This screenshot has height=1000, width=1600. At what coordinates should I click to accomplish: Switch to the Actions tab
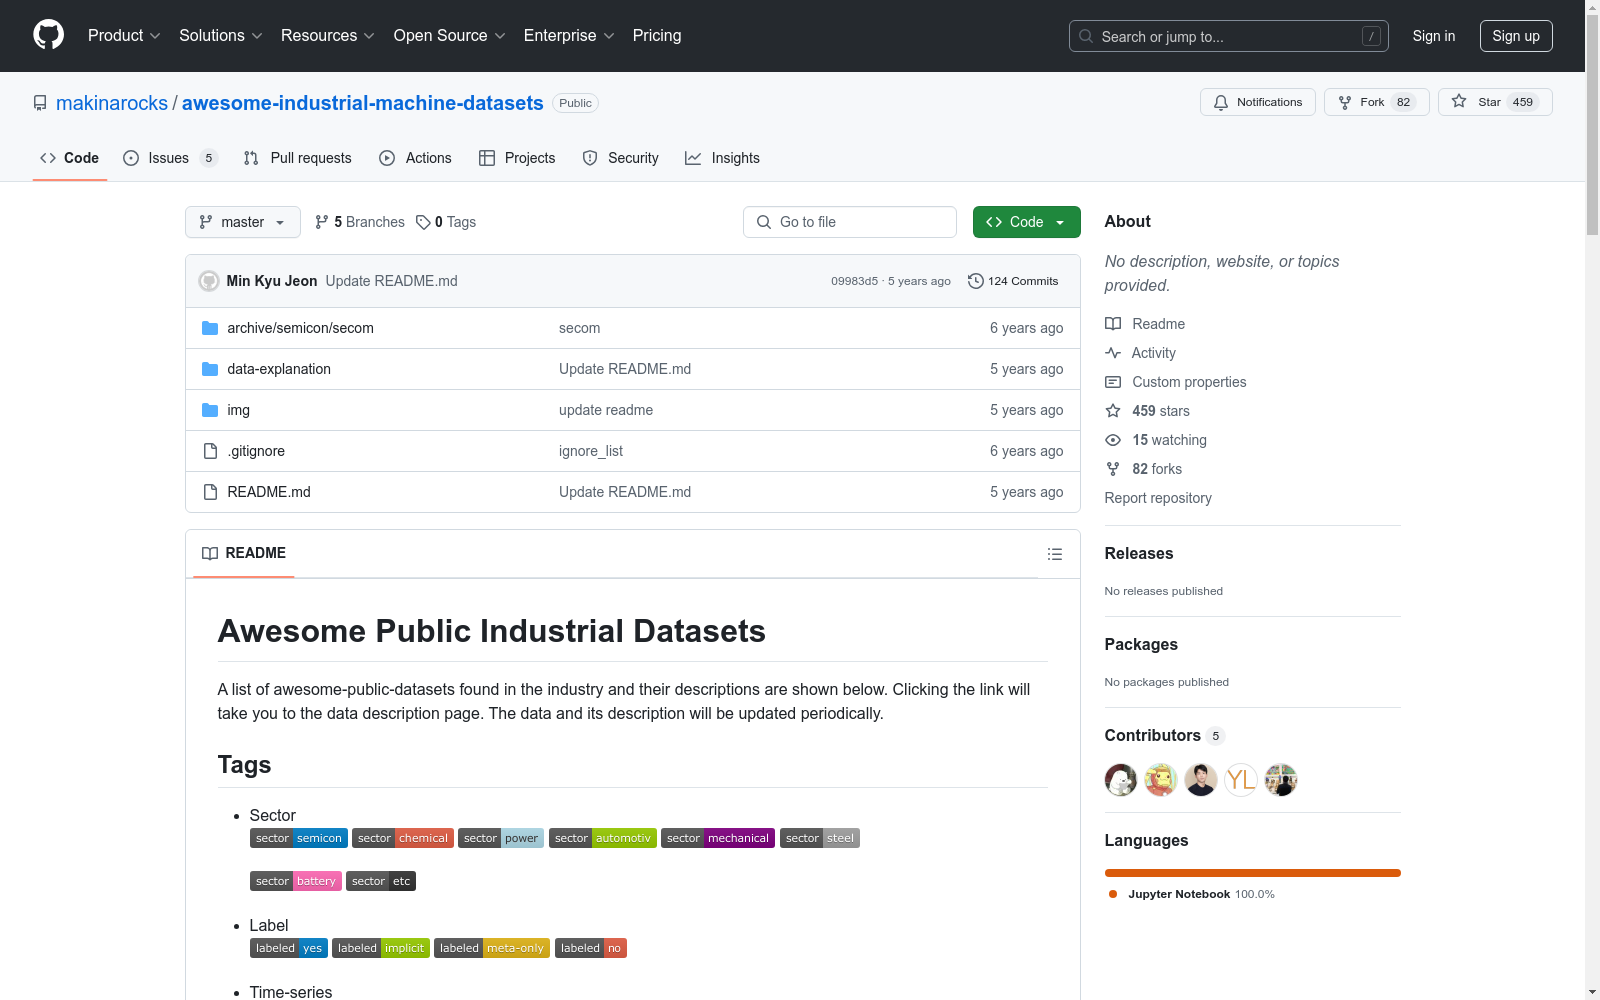416,158
